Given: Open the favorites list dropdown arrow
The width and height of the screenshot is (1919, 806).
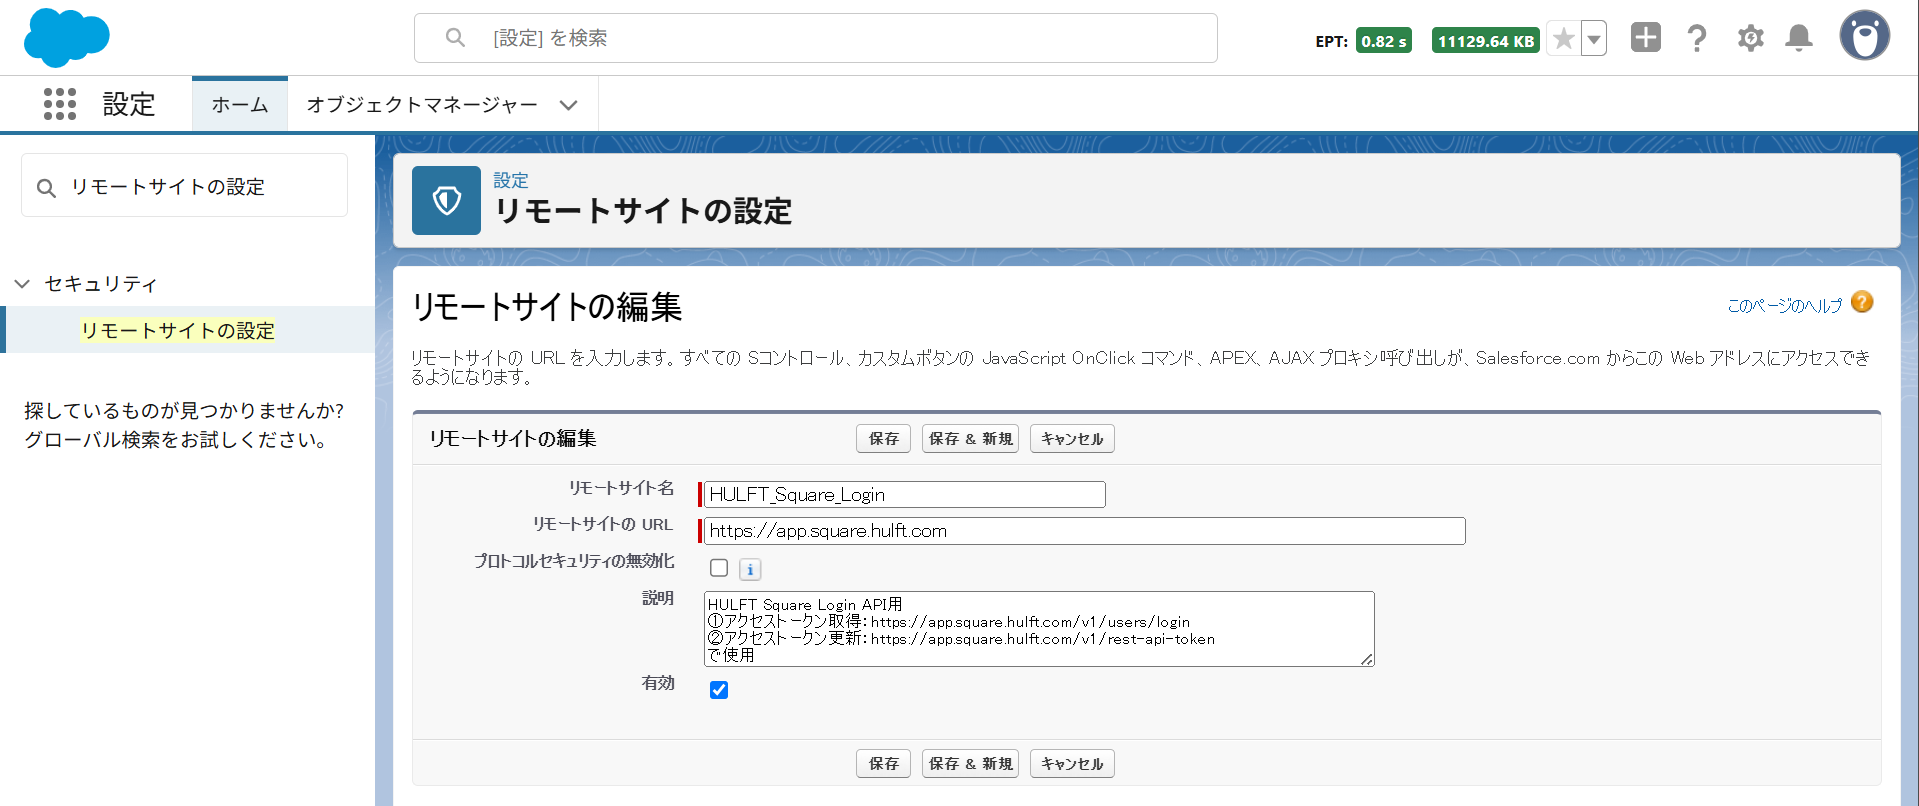Looking at the screenshot, I should click(1594, 39).
